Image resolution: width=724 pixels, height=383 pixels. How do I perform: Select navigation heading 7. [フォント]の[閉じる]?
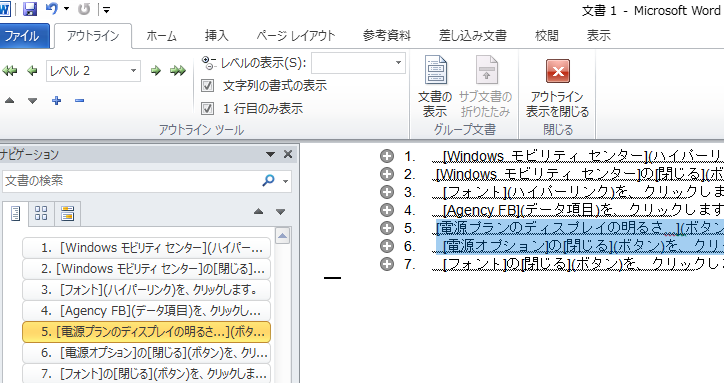pos(146,373)
